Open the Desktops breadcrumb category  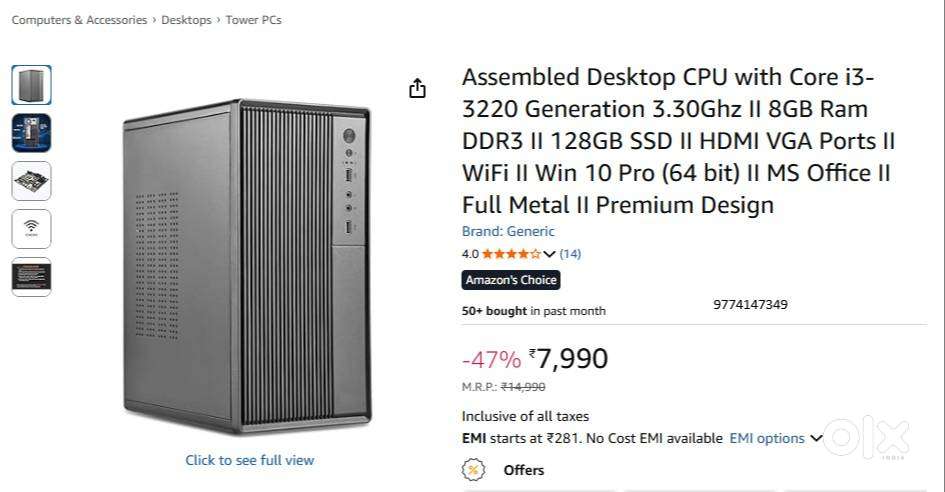point(187,20)
